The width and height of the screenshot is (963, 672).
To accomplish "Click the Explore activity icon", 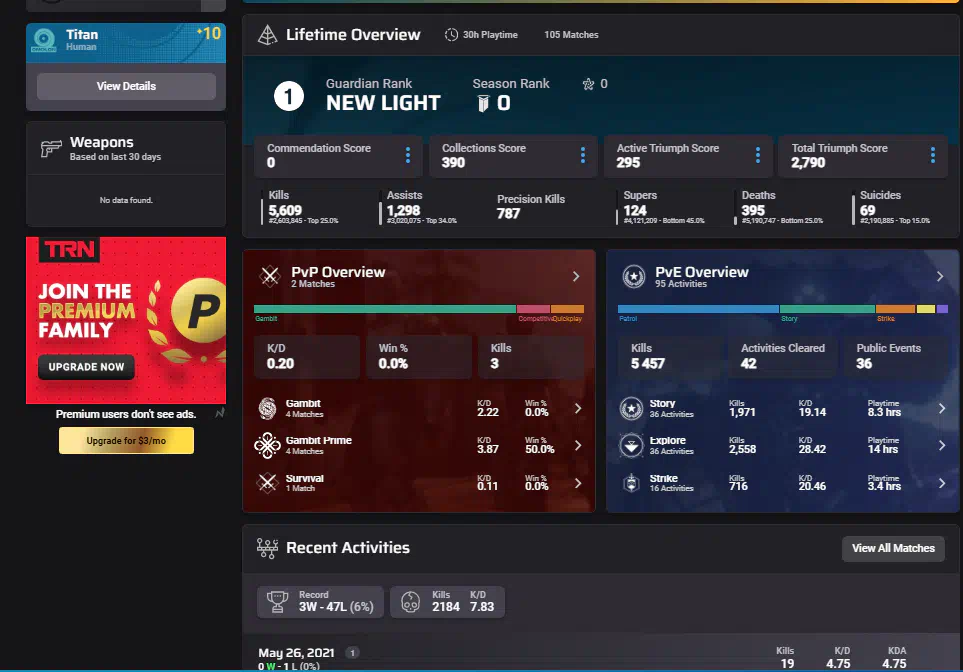I will pos(631,445).
